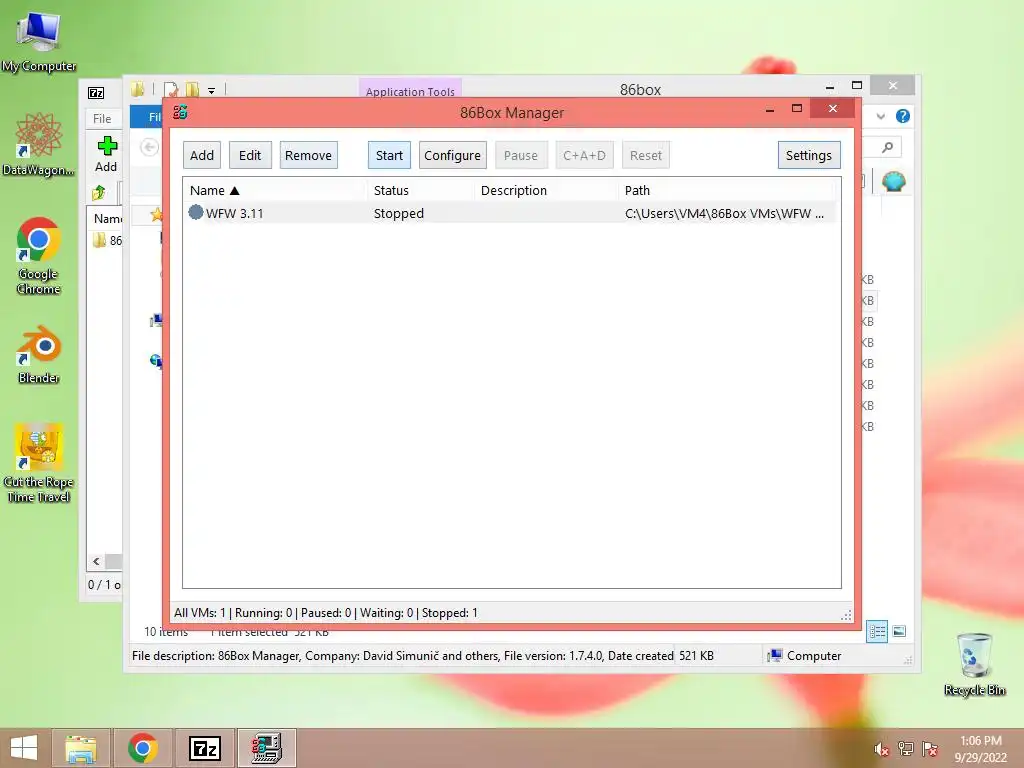Click the 86Box Manager taskbar icon
This screenshot has width=1024, height=768.
tap(266, 748)
